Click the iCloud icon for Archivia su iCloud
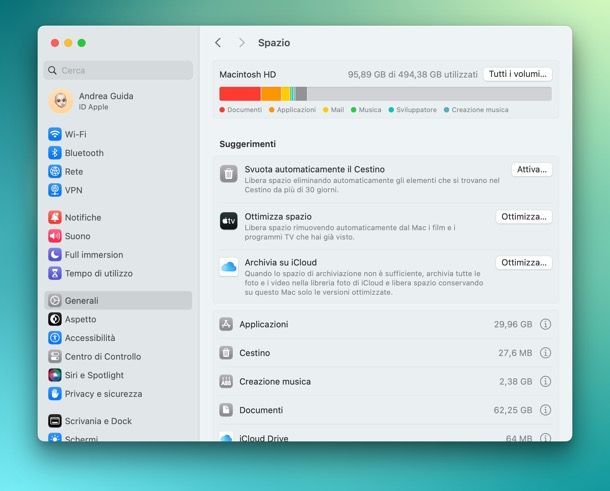 tap(229, 267)
